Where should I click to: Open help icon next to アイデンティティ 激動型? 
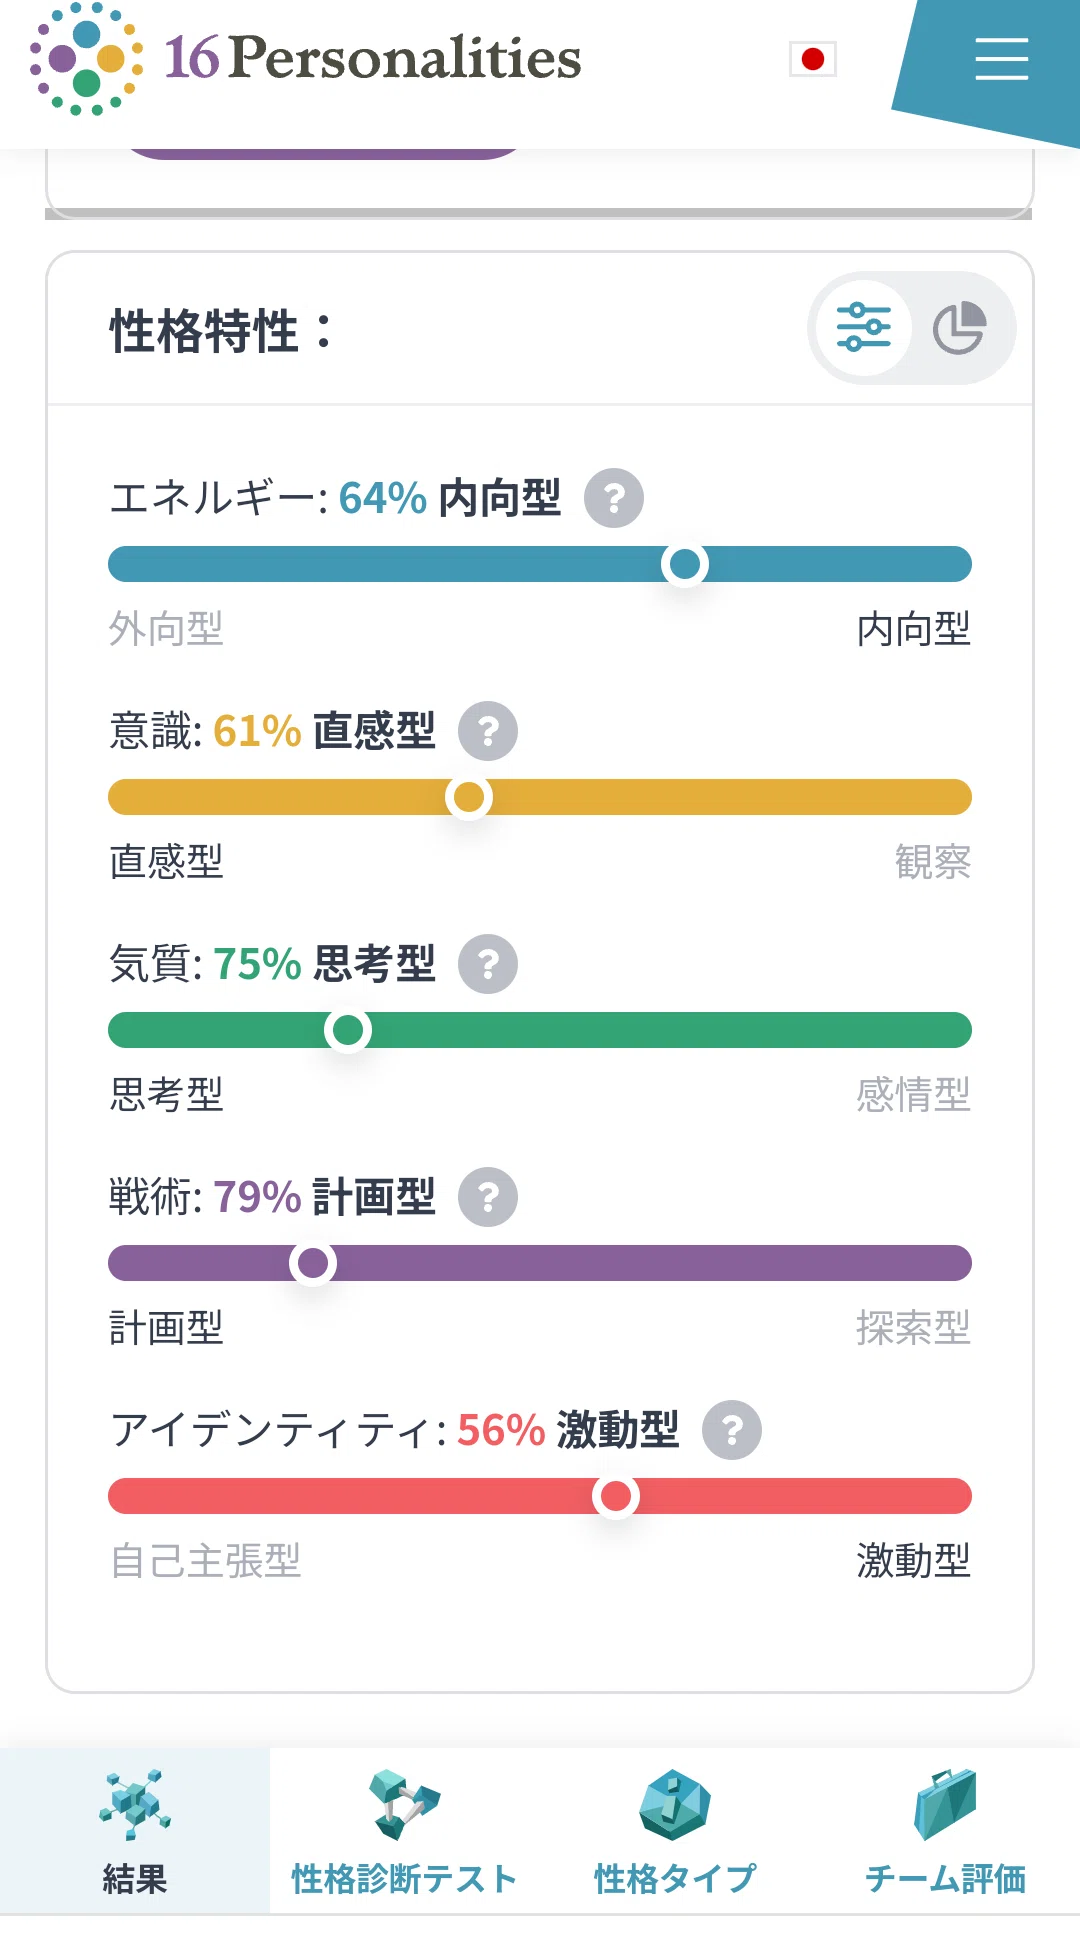coord(732,1430)
